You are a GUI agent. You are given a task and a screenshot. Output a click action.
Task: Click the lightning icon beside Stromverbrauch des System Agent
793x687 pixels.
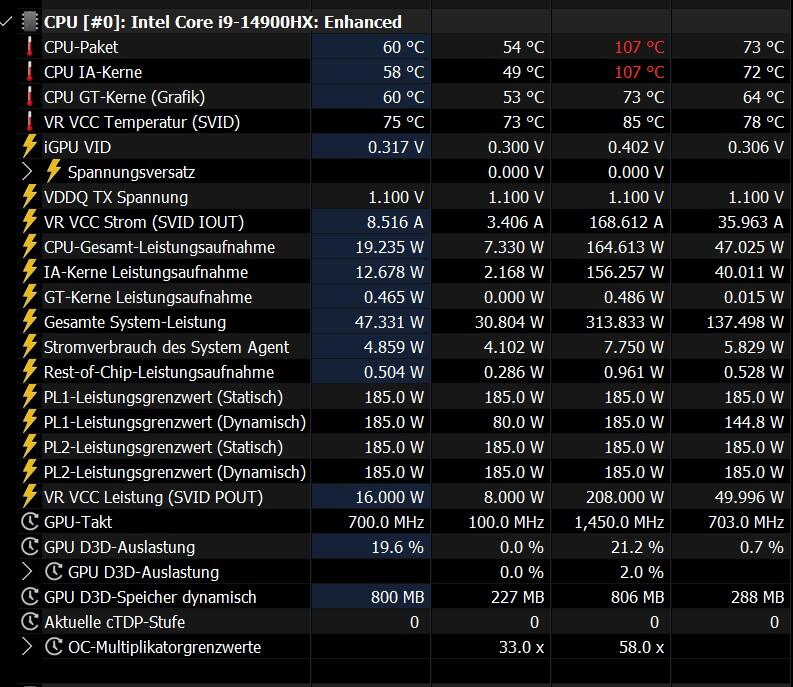(x=30, y=347)
